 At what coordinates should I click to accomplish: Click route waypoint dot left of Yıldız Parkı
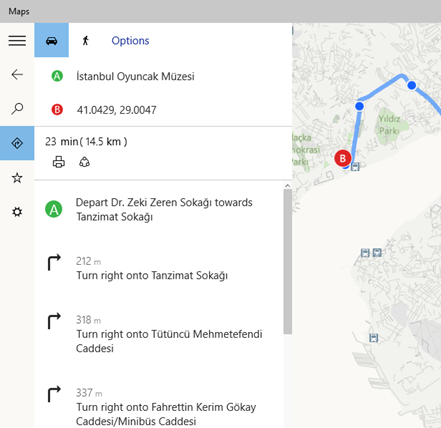click(359, 106)
